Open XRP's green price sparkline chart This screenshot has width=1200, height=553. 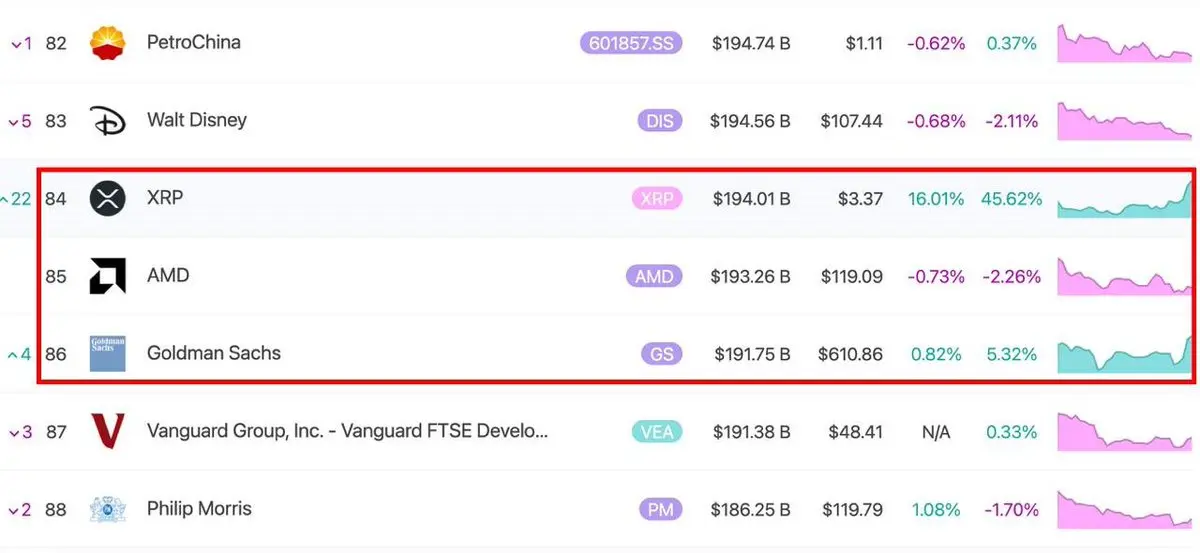(x=1125, y=200)
